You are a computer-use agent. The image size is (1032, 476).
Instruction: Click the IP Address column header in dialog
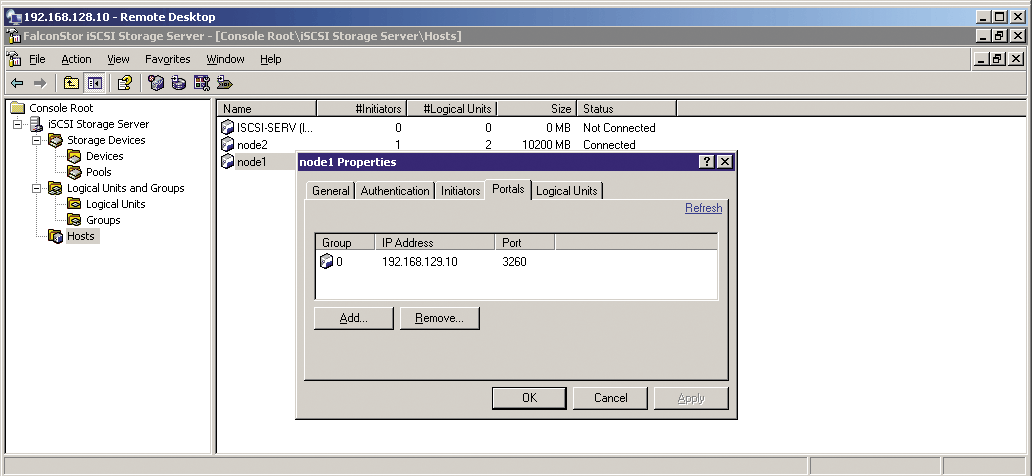[434, 243]
